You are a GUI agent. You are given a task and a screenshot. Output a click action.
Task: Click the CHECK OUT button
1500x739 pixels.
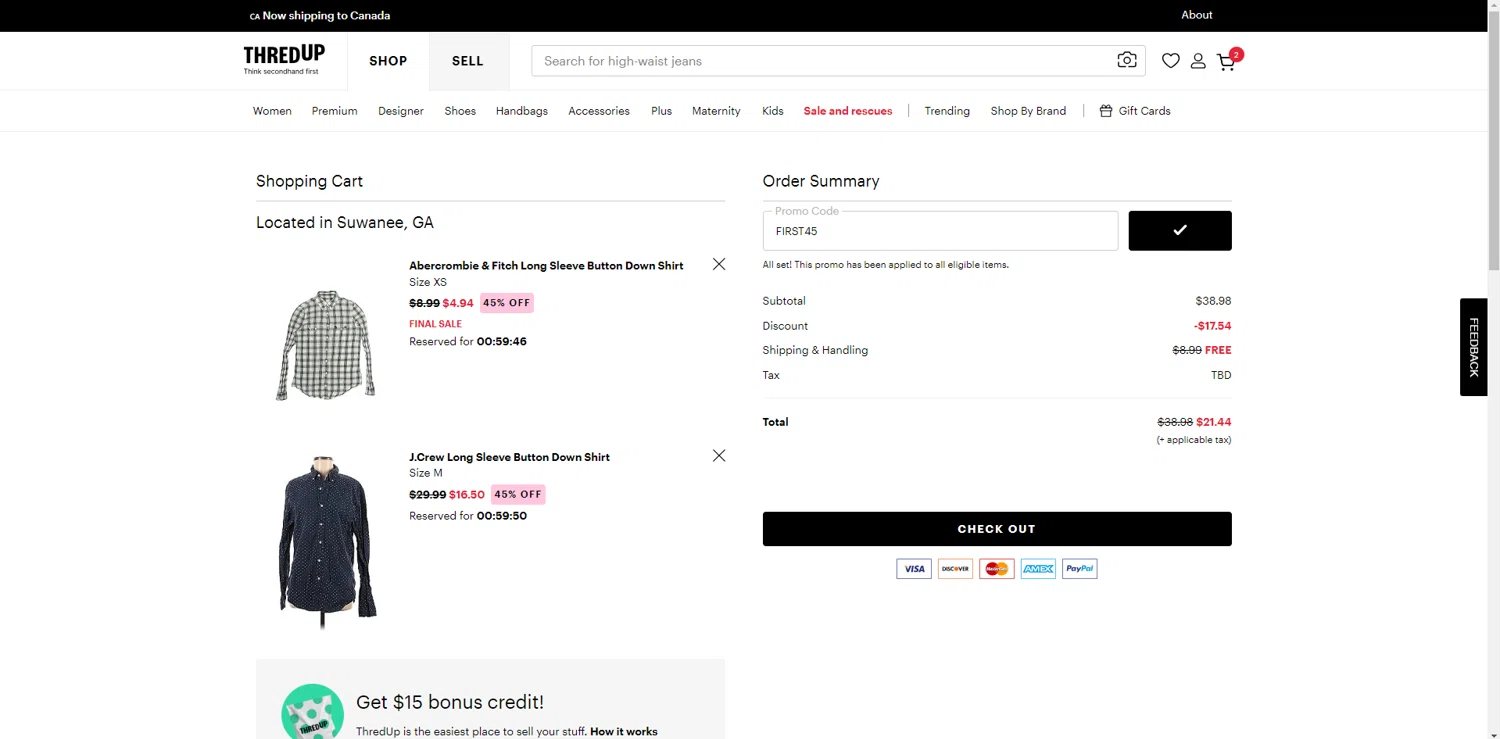click(997, 529)
